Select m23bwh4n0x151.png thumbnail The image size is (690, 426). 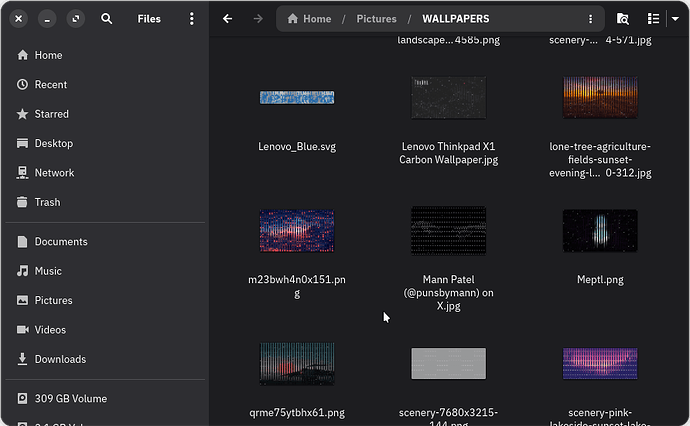pyautogui.click(x=297, y=231)
